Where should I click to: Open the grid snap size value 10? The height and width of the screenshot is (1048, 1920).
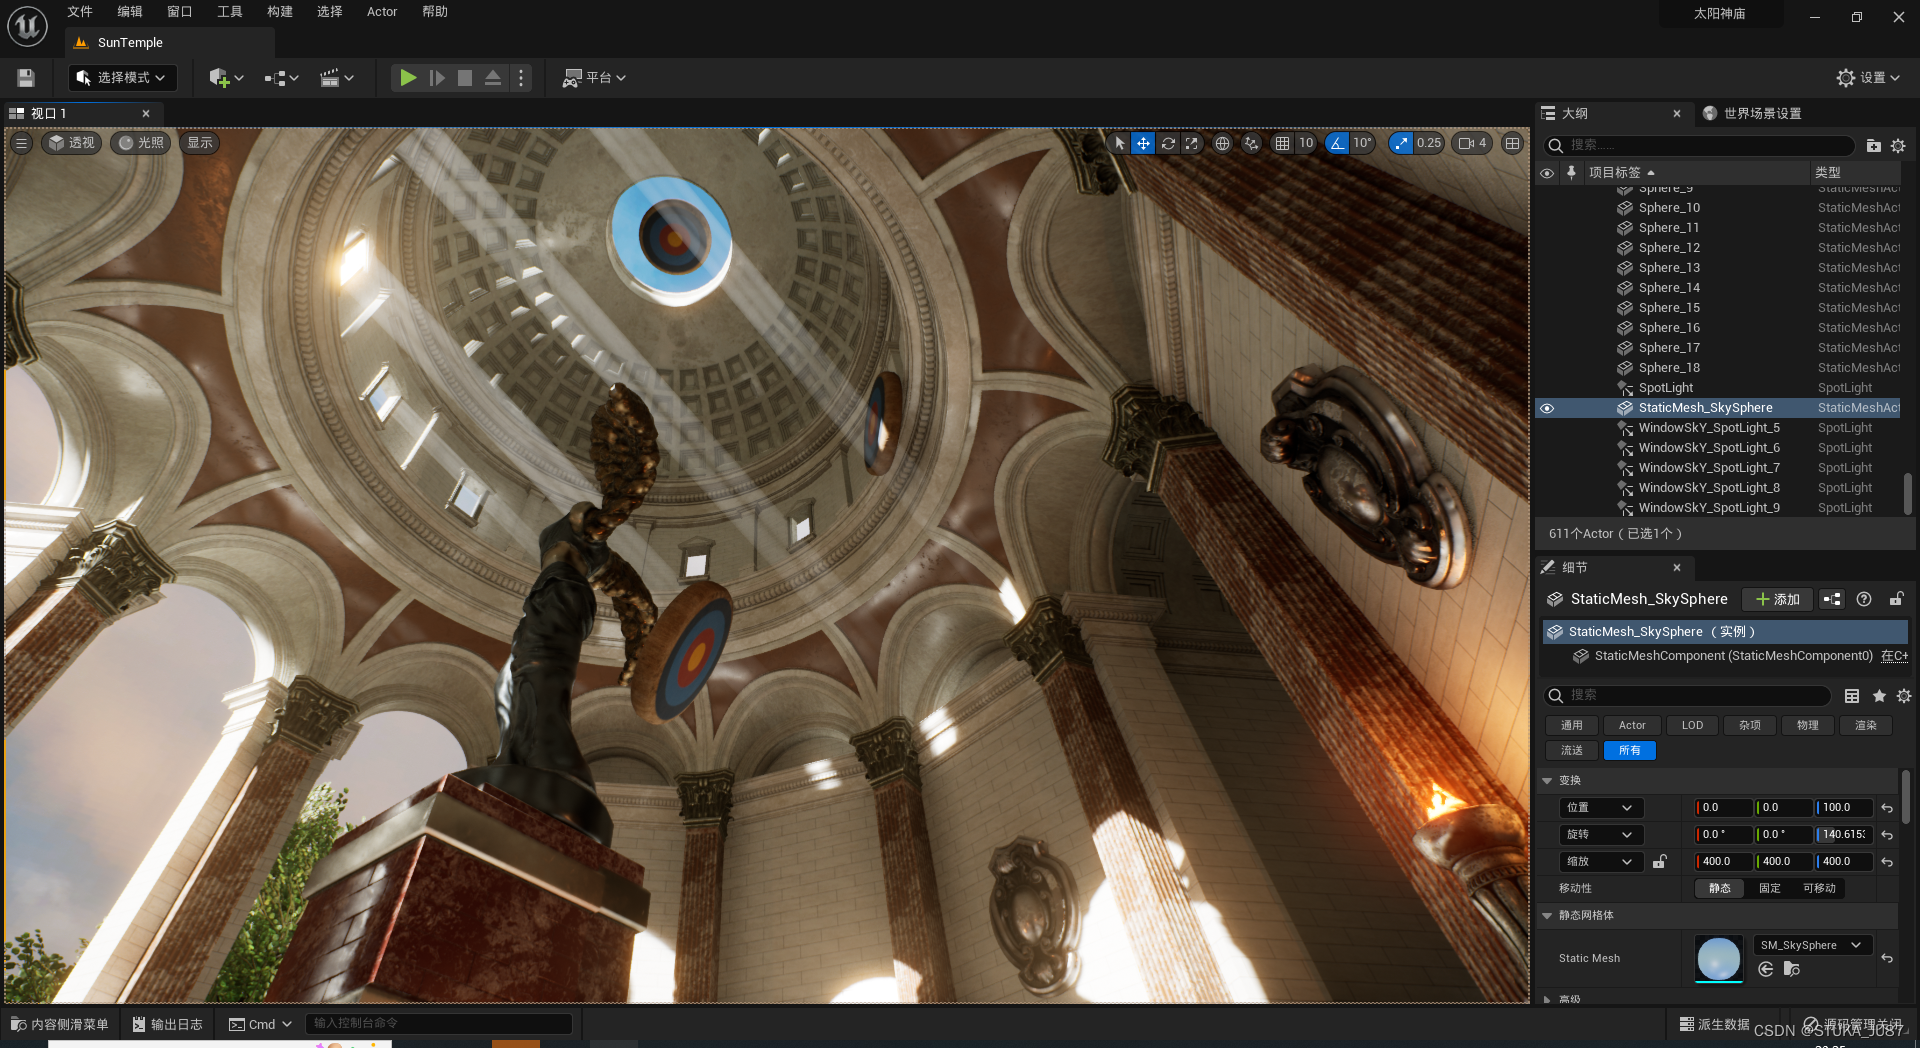point(1306,143)
